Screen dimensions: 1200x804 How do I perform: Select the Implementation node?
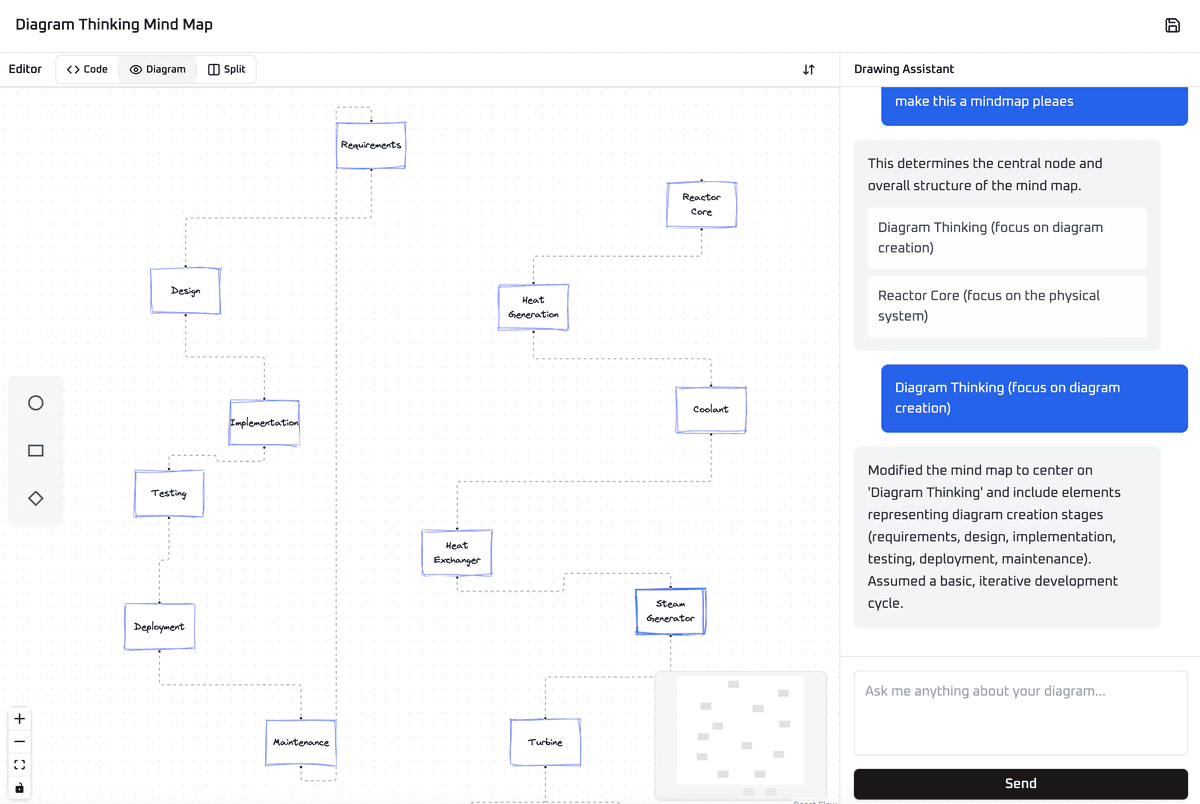tap(264, 423)
